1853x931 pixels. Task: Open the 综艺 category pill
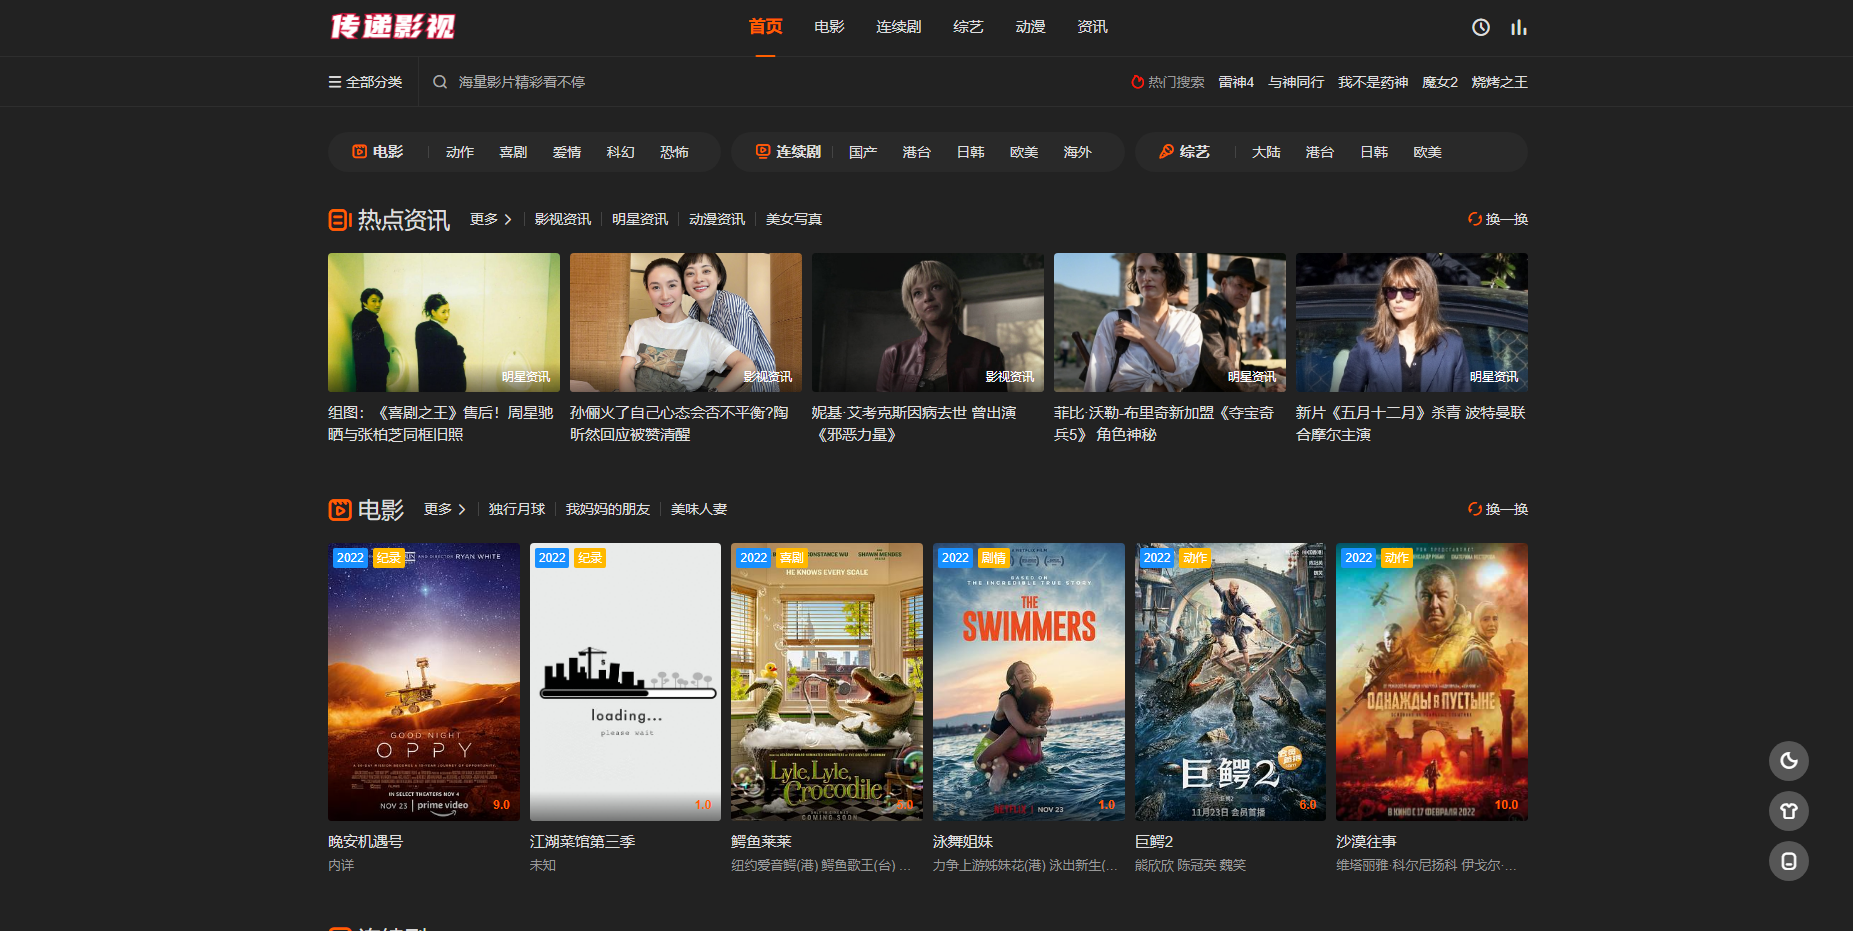[1184, 152]
